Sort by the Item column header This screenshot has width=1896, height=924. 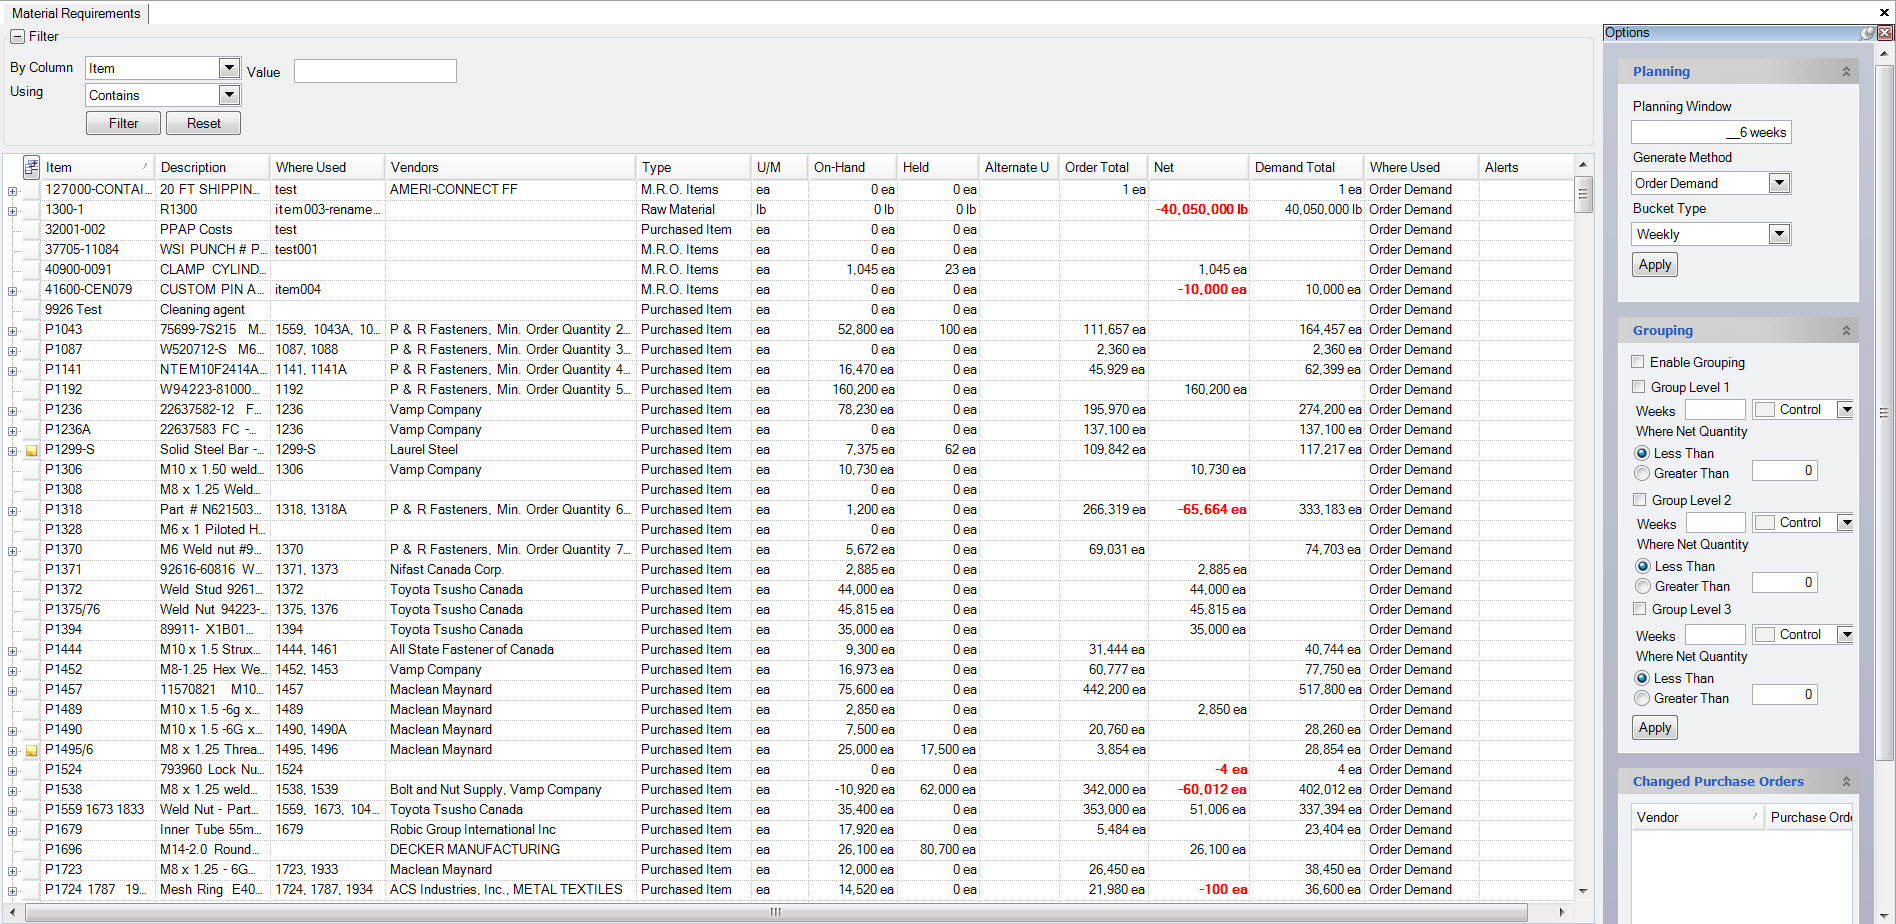97,167
